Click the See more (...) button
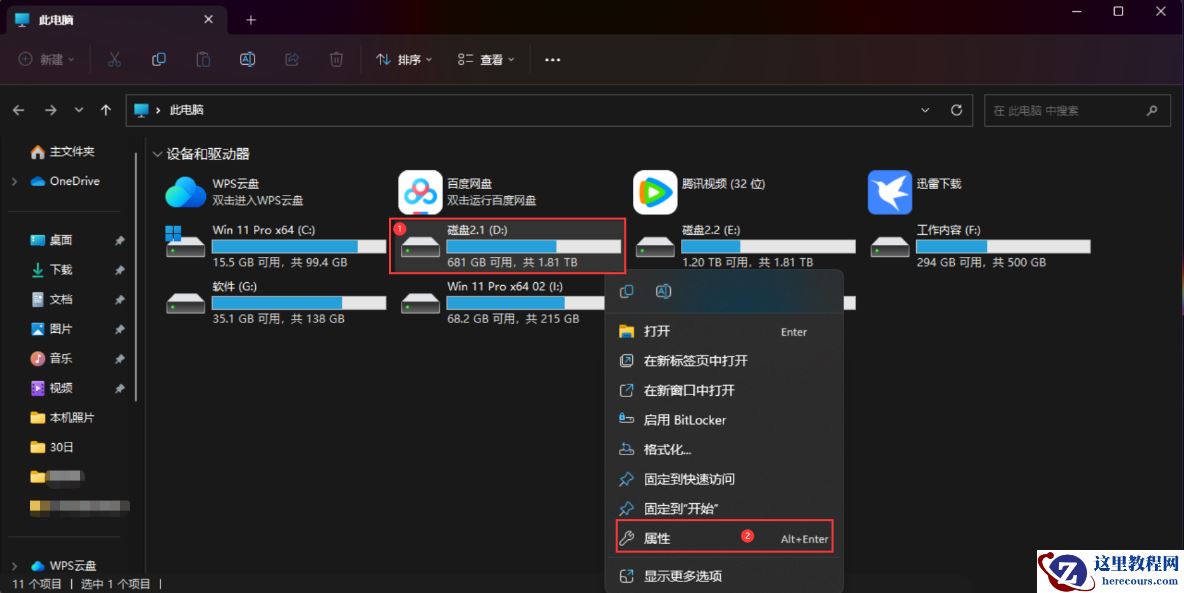This screenshot has height=593, width=1184. coord(552,59)
